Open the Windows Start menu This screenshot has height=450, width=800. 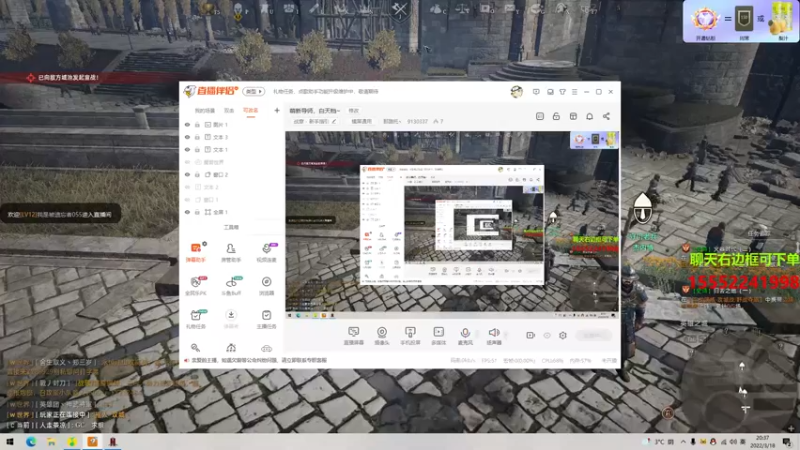pyautogui.click(x=10, y=441)
